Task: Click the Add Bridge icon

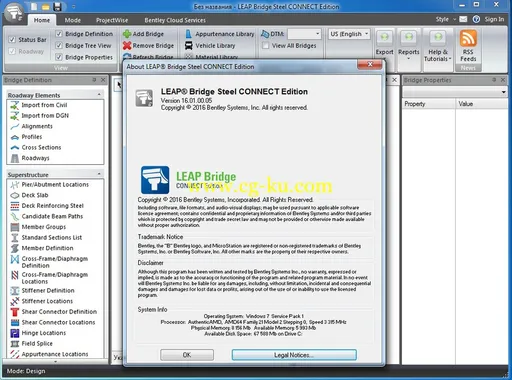Action: (x=127, y=34)
